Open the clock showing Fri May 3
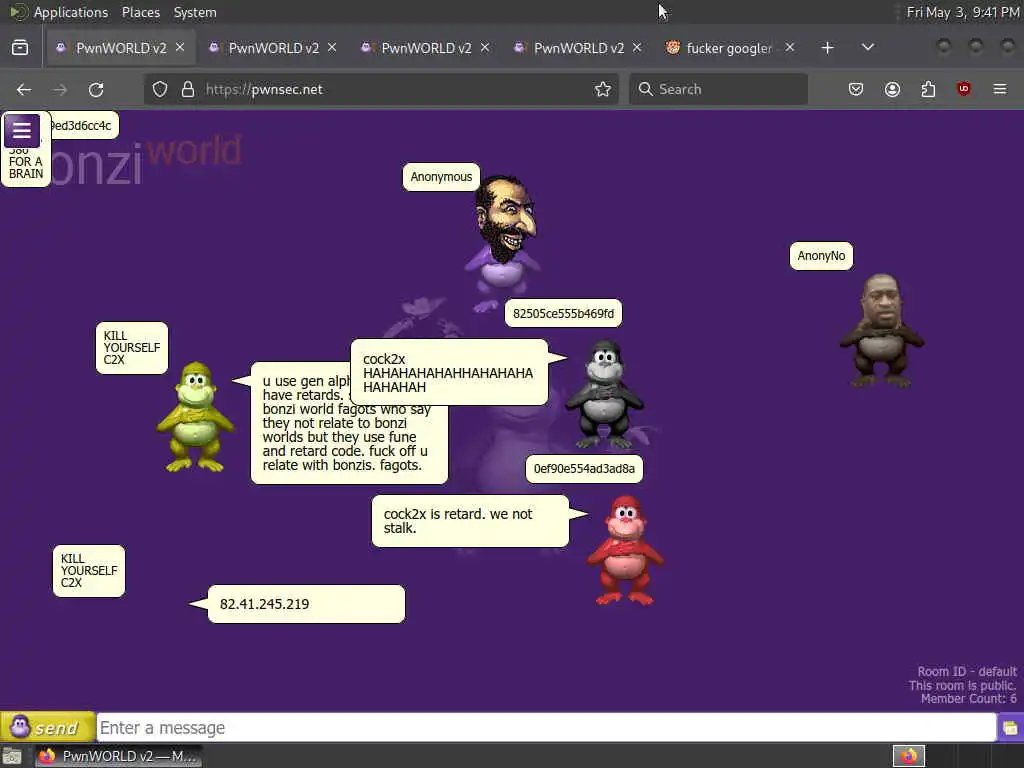1024x768 pixels. pyautogui.click(x=963, y=12)
